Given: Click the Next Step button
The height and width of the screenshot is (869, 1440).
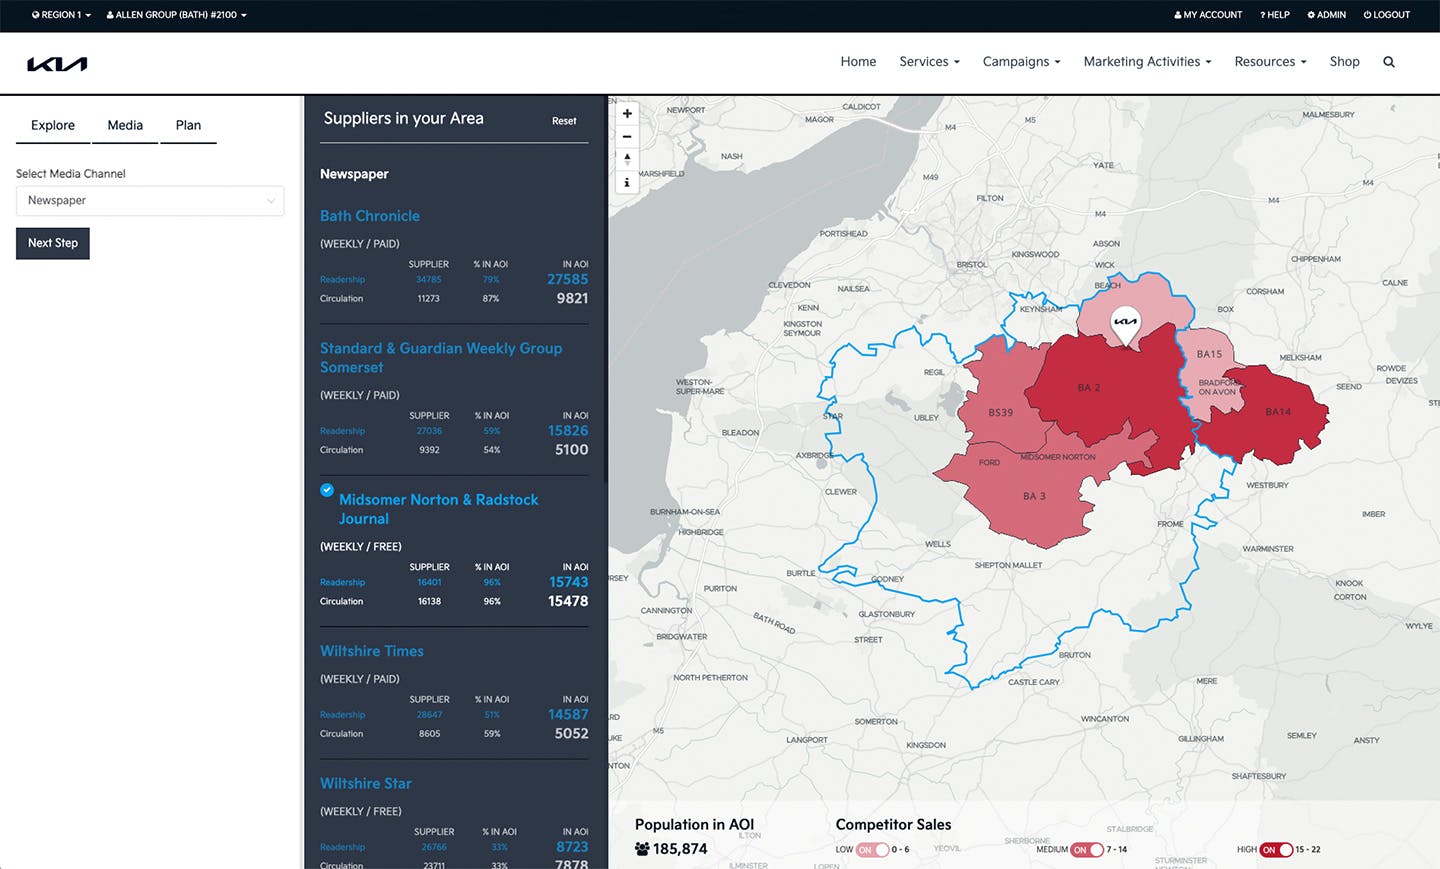Looking at the screenshot, I should 53,243.
